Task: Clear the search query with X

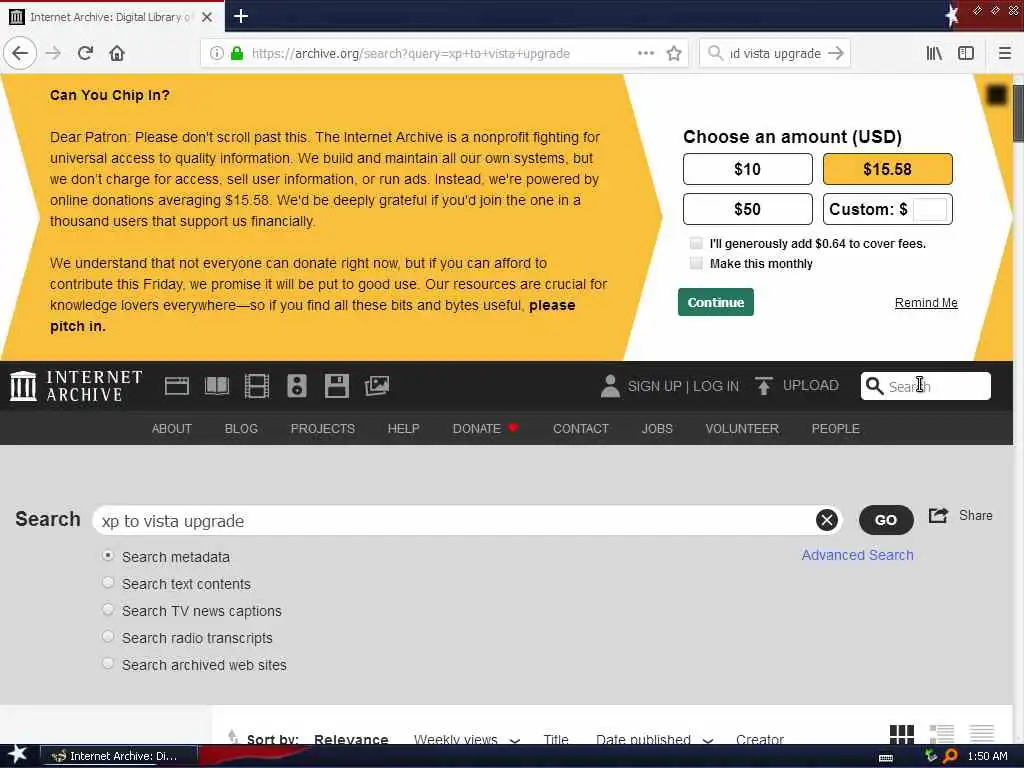Action: [x=827, y=520]
